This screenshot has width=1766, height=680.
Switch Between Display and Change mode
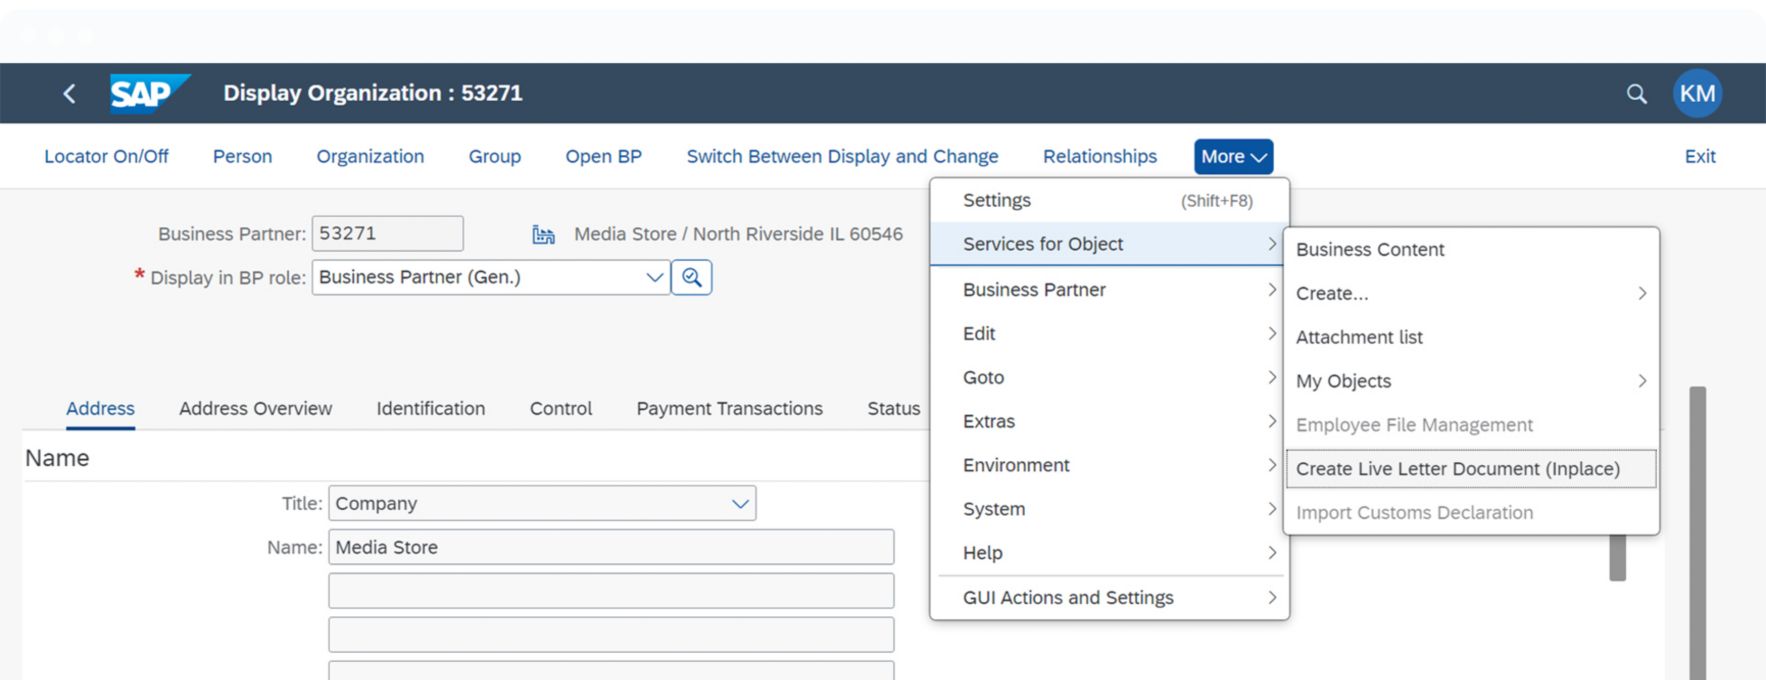[x=842, y=156]
